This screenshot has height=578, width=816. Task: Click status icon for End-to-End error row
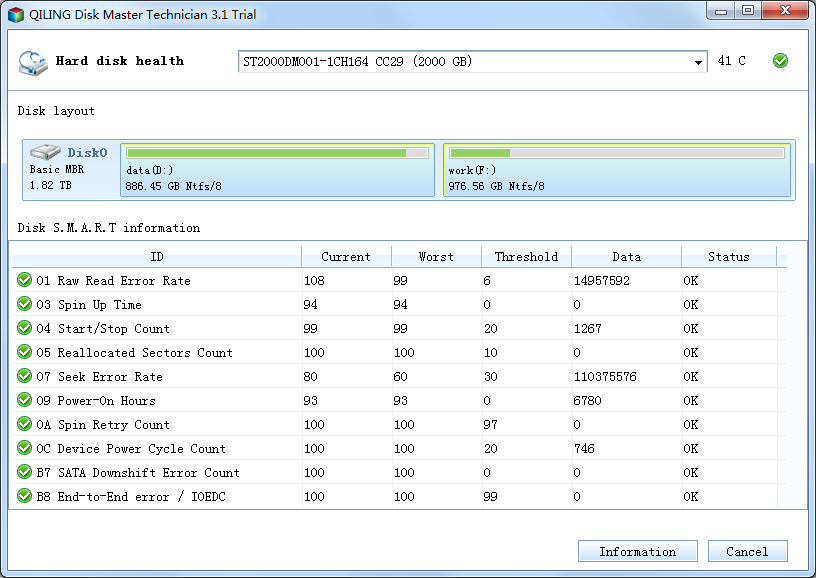tap(24, 496)
